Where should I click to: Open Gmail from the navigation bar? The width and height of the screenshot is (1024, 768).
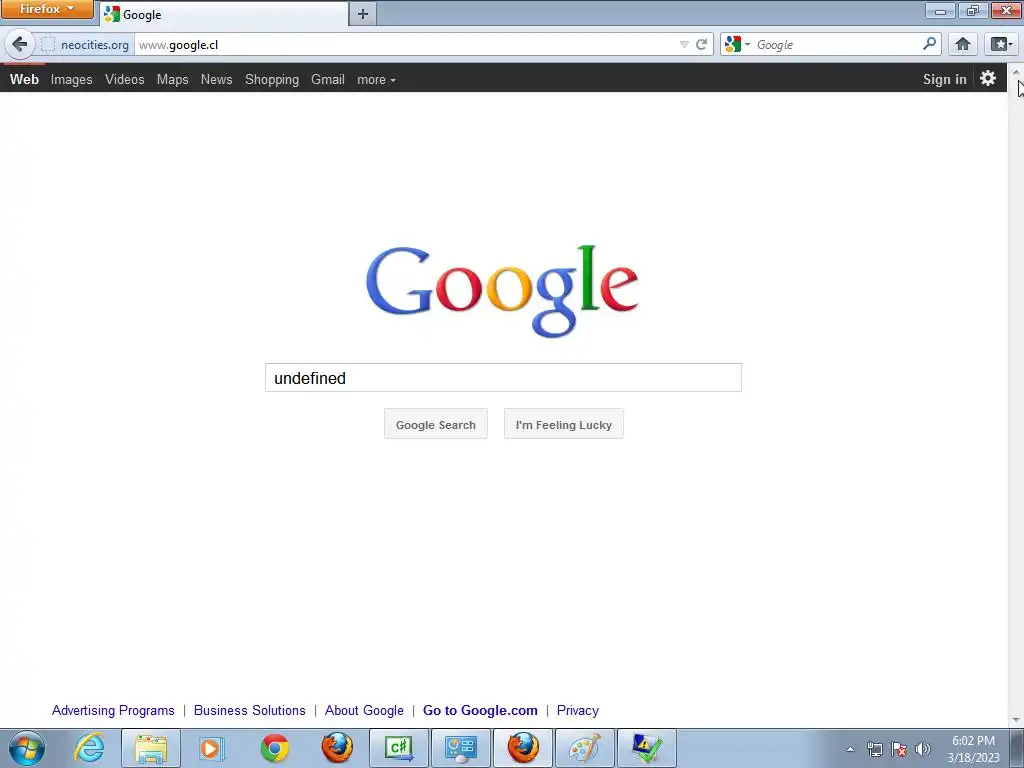[328, 79]
